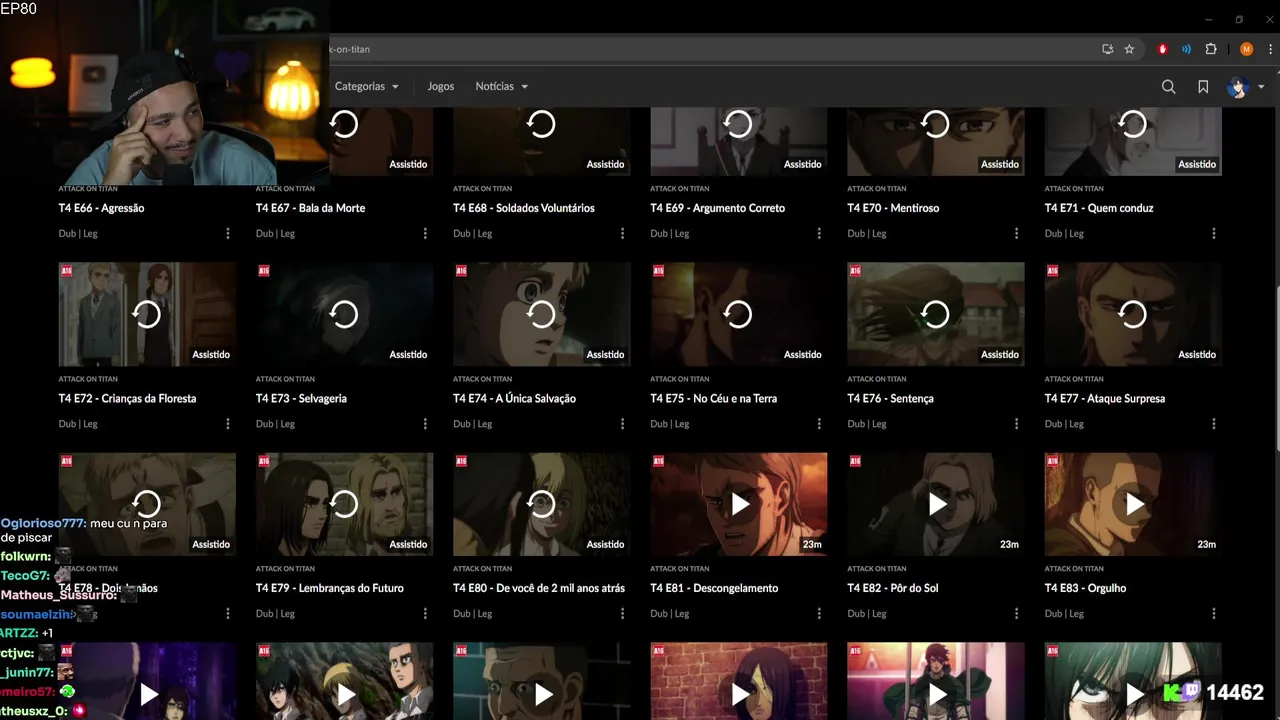Replay episode E71 - Quem conduz
The height and width of the screenshot is (720, 1280).
1133,124
